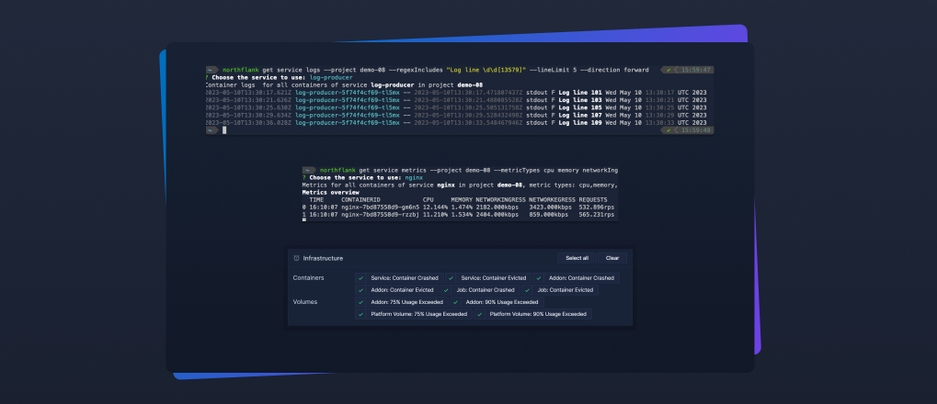Click northflank command in logs terminal
The image size is (937, 404).
241,70
